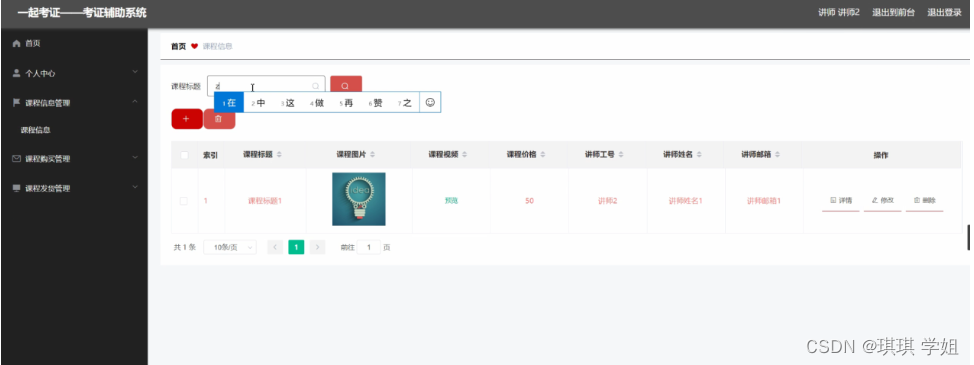The width and height of the screenshot is (974, 365).
Task: Click previous page arrow in pagination
Action: coord(275,247)
